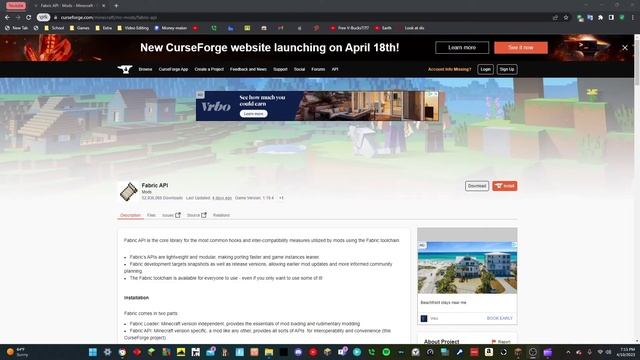Click the beachfront stays ad image
The image size is (640, 360).
(467, 267)
